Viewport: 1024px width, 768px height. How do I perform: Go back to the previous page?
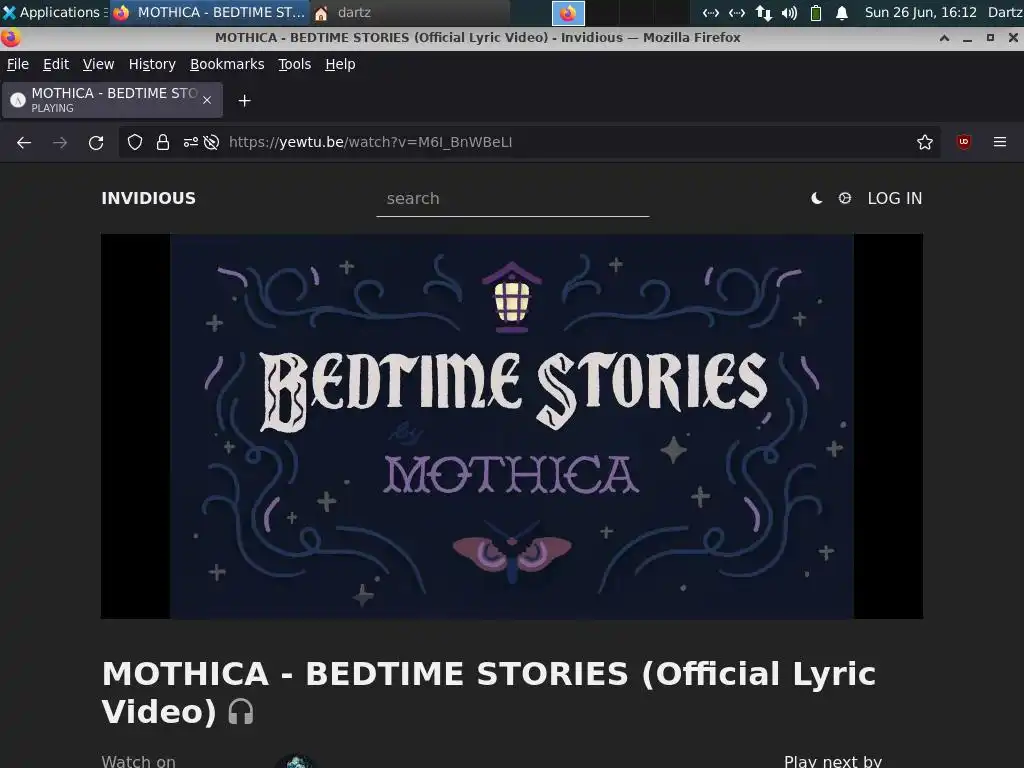point(24,142)
